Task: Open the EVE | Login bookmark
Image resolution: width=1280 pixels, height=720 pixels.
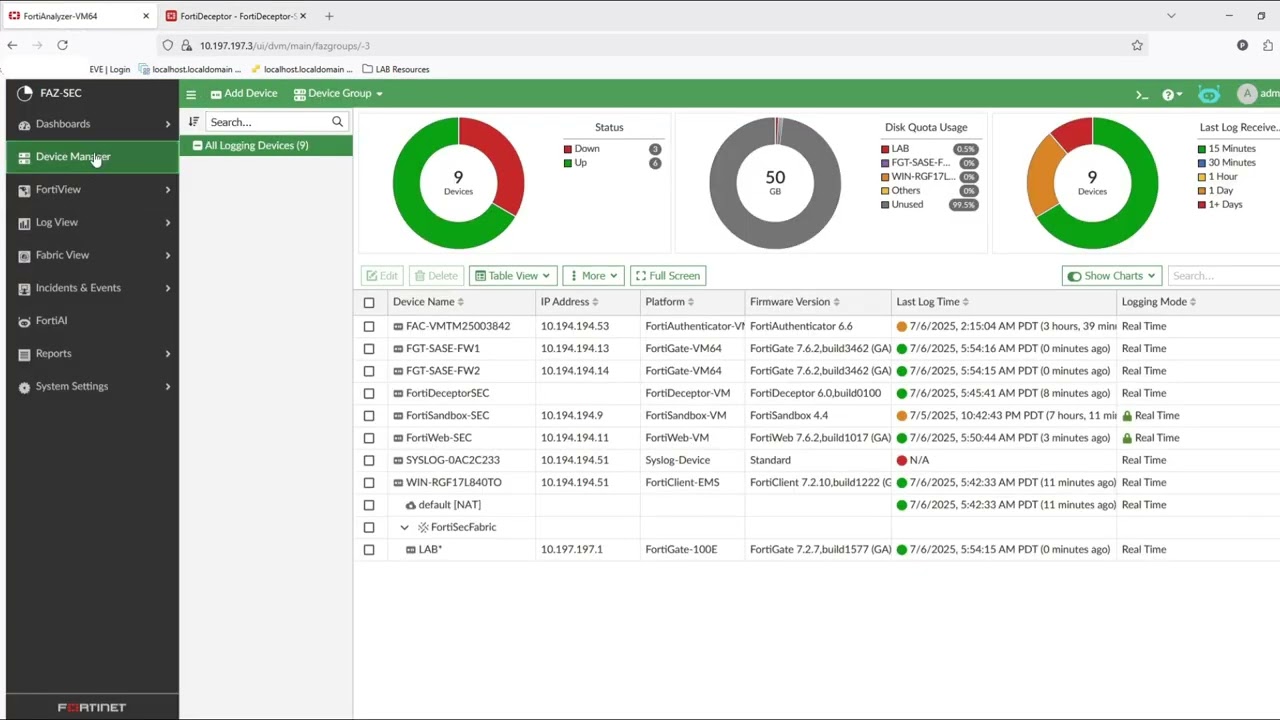Action: click(x=110, y=70)
